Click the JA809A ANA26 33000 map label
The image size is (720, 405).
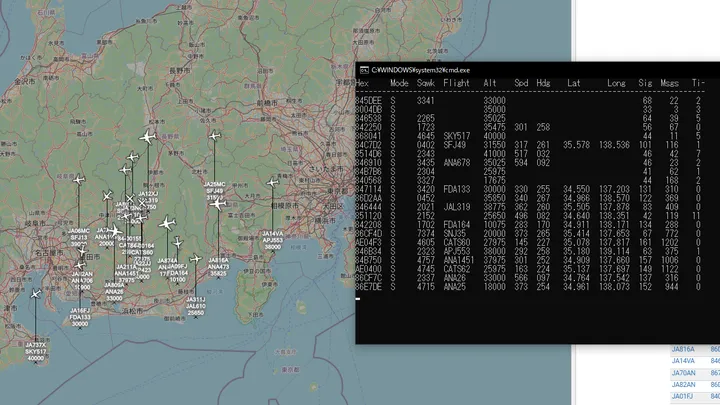point(114,292)
